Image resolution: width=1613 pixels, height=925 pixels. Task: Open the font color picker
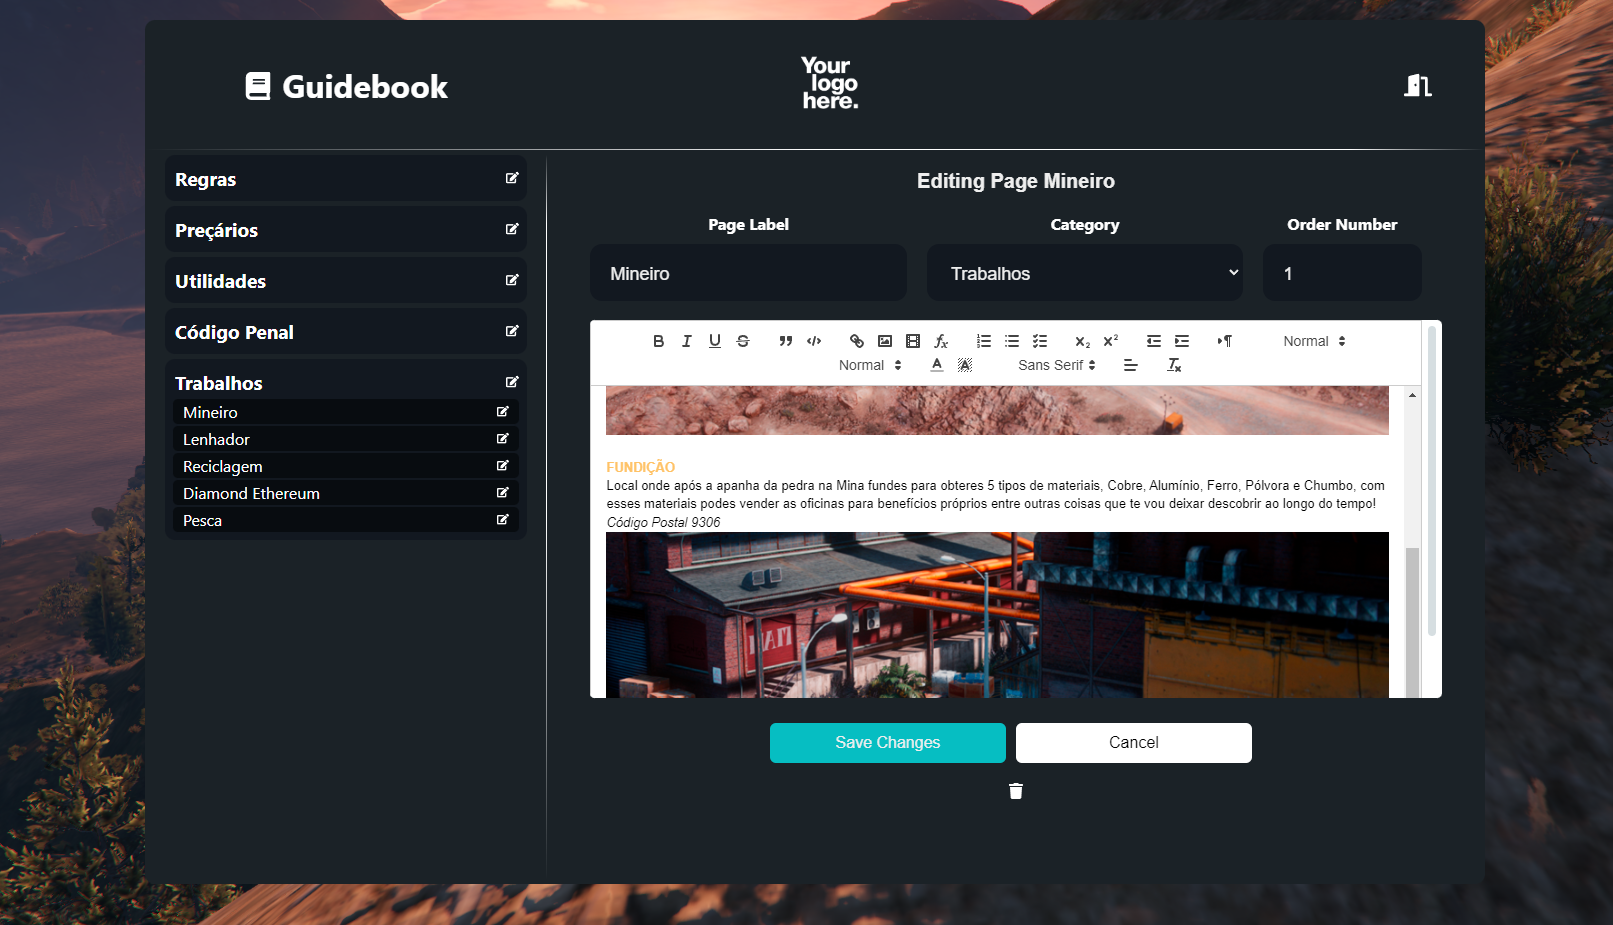[936, 365]
